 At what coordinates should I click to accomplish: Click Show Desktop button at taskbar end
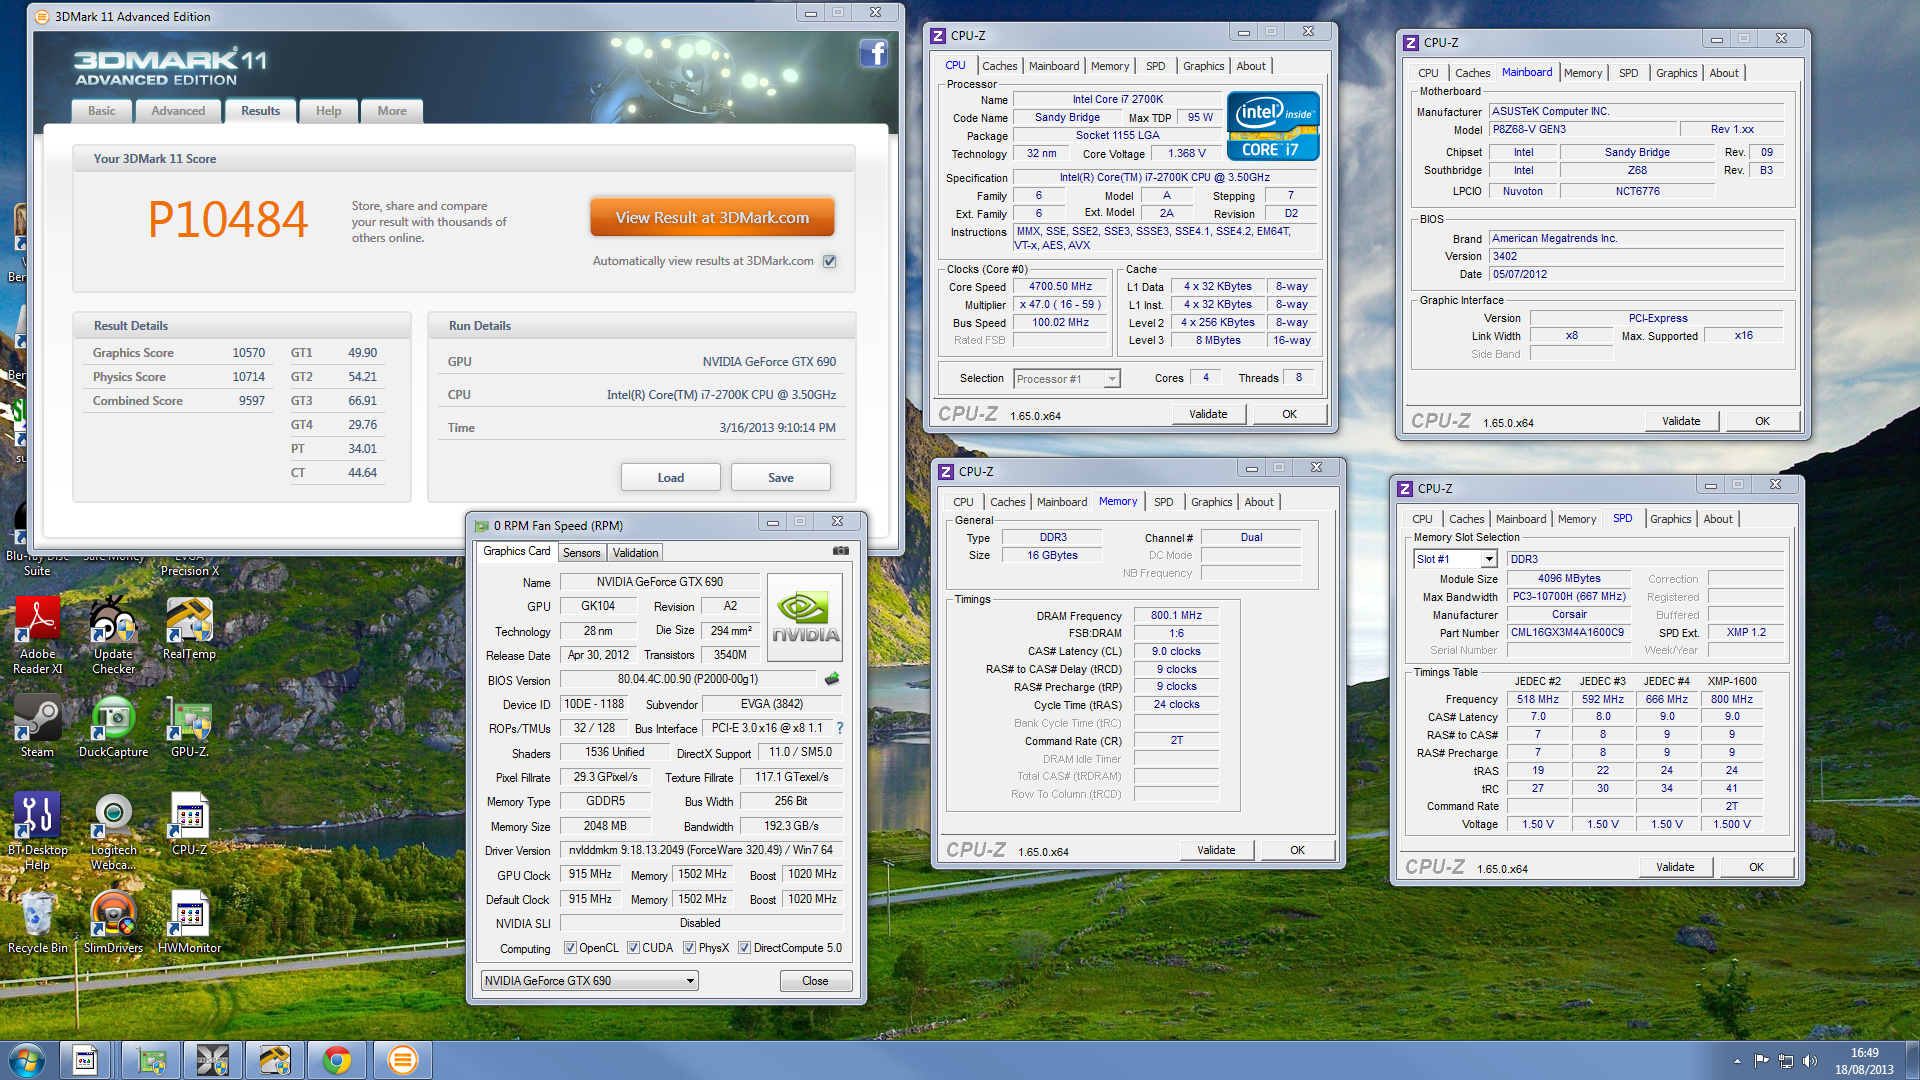pyautogui.click(x=1912, y=1061)
